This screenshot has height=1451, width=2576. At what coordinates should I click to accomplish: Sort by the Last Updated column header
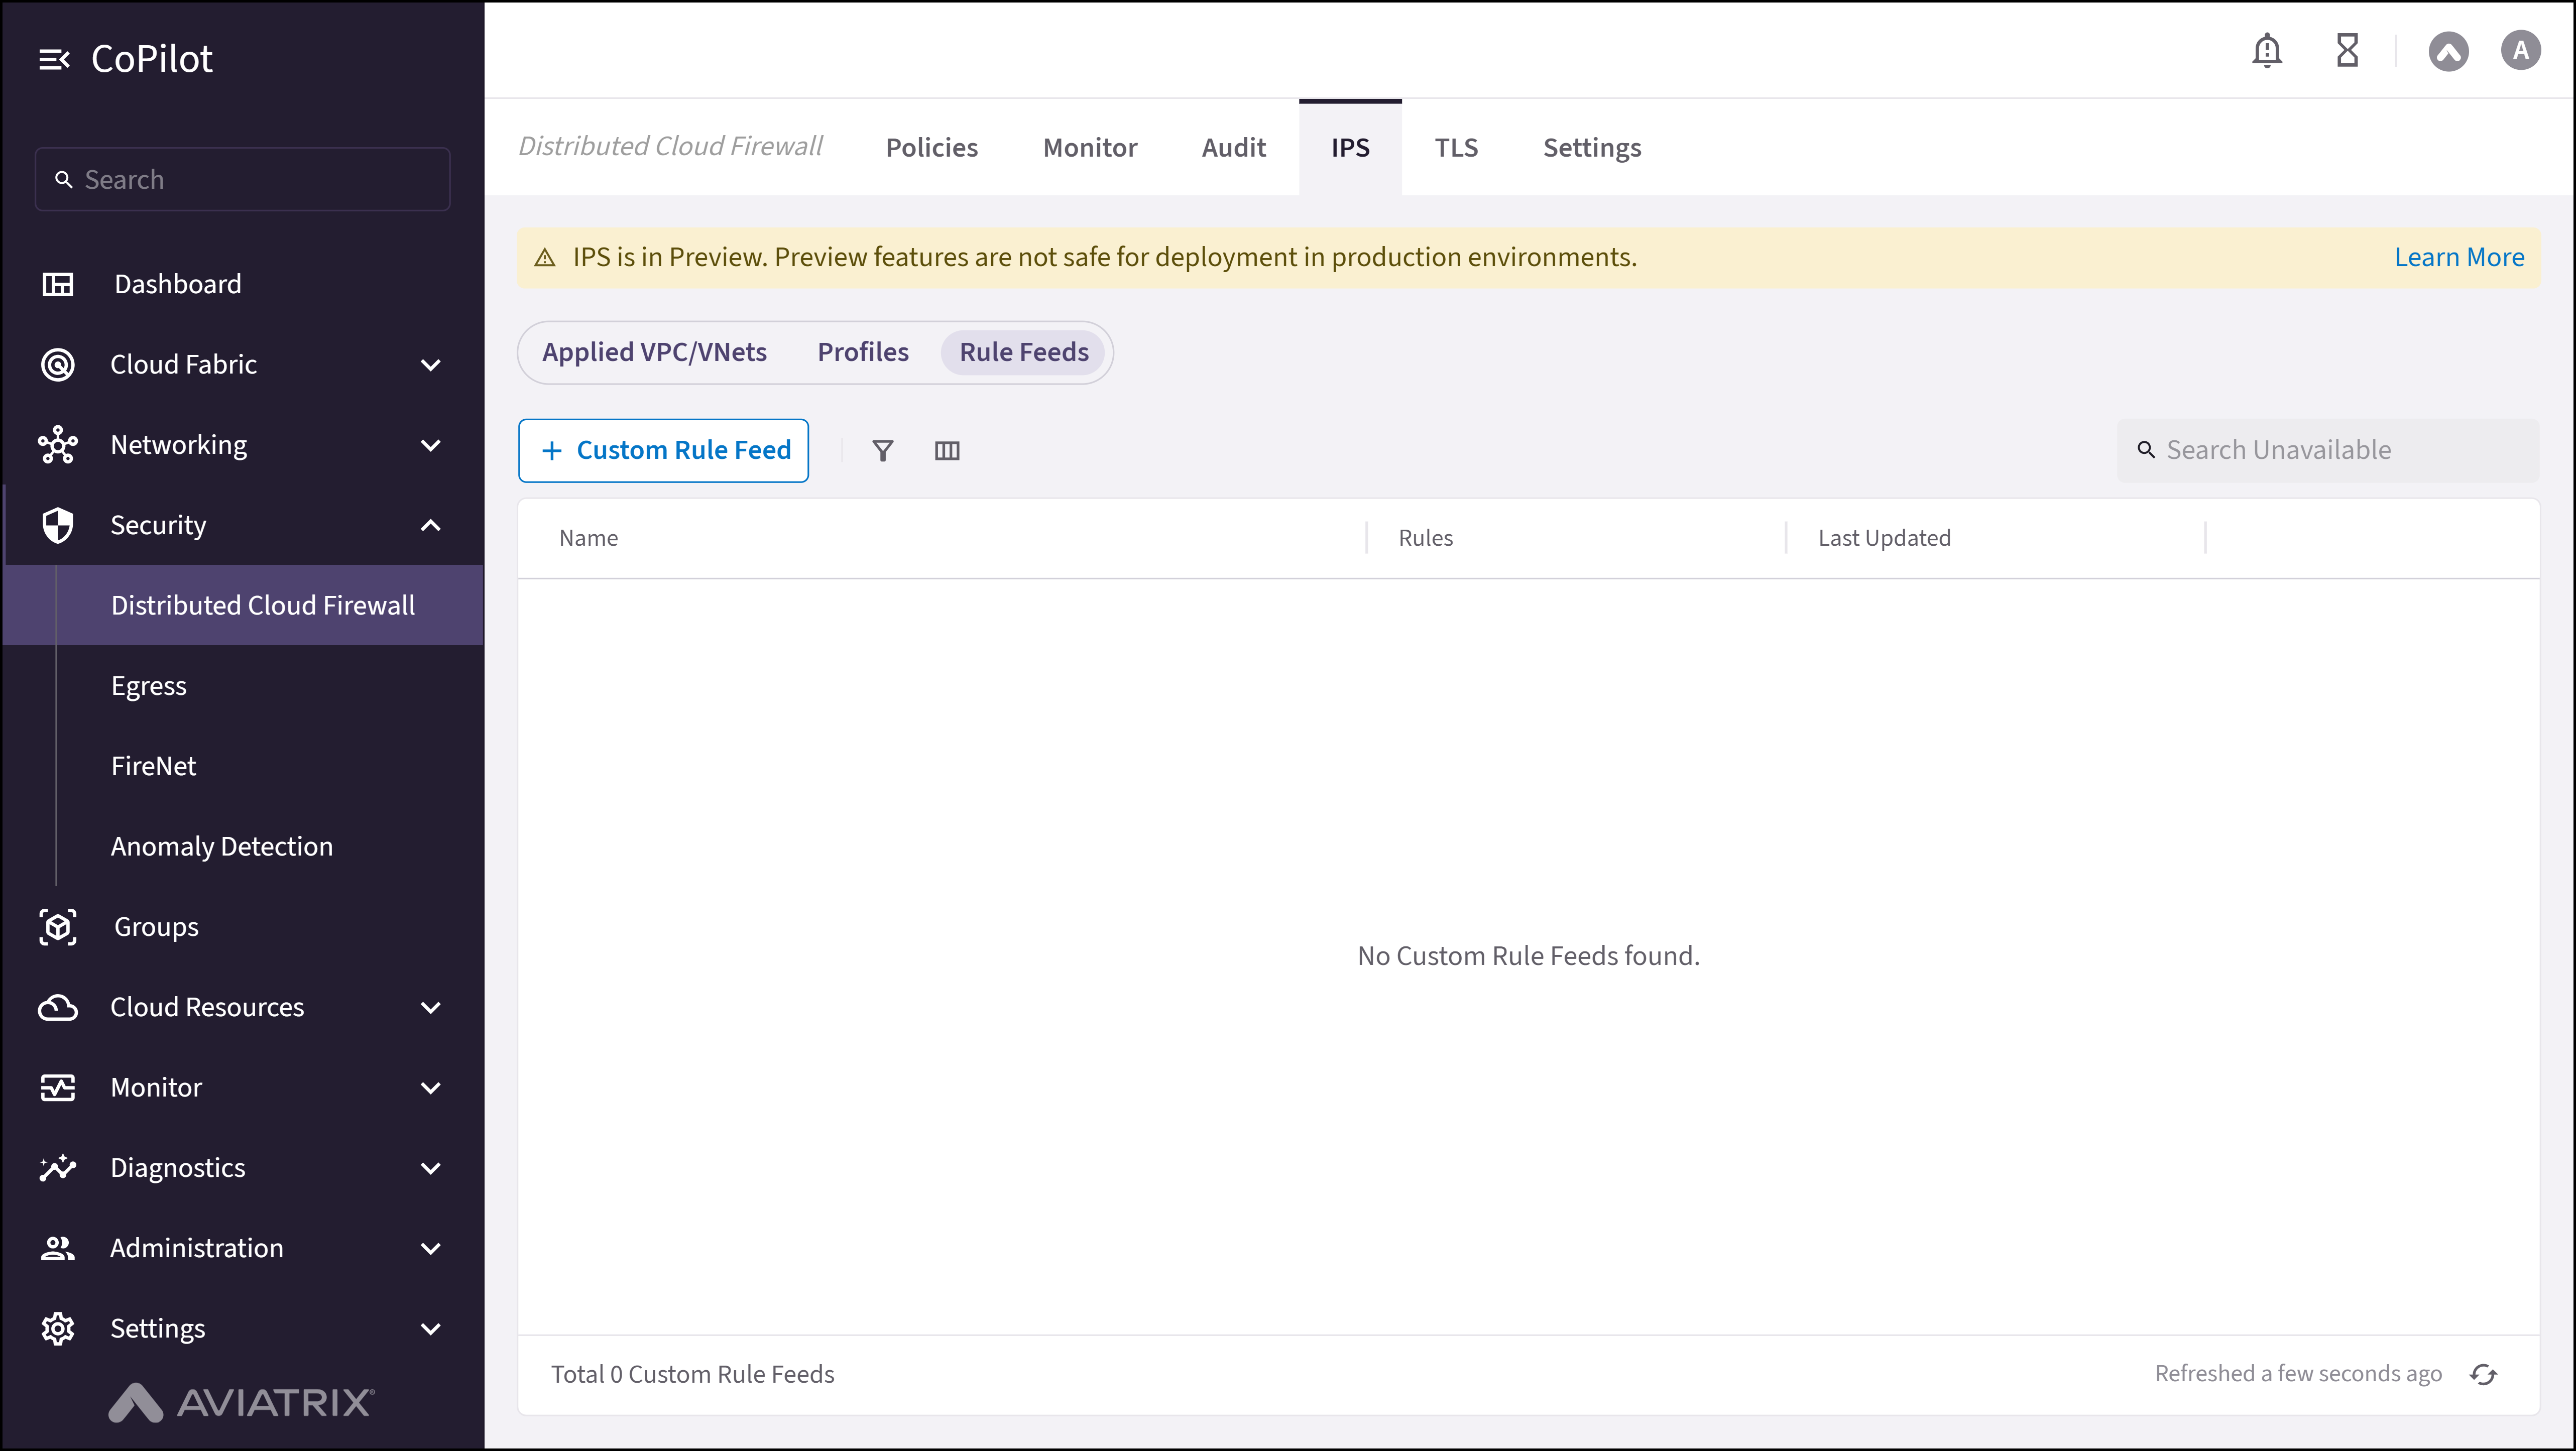coord(1884,538)
